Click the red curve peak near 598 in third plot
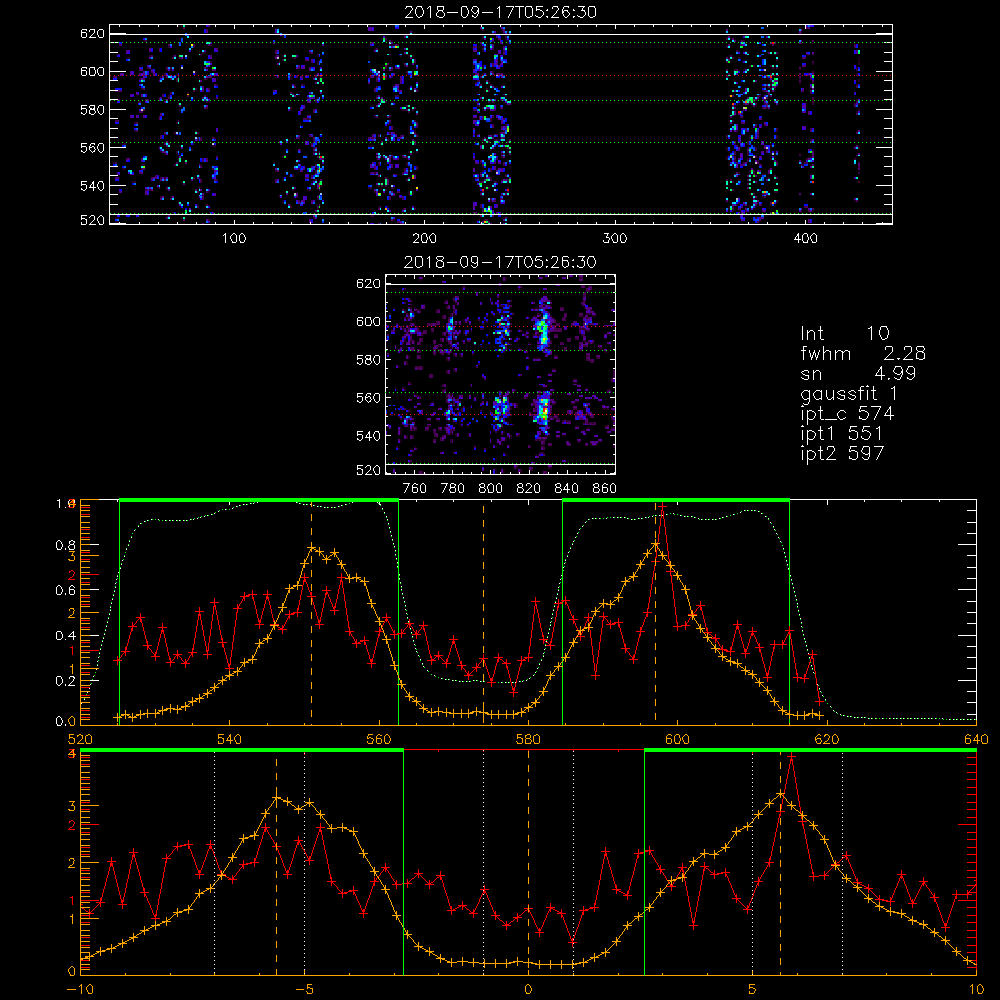 [663, 508]
